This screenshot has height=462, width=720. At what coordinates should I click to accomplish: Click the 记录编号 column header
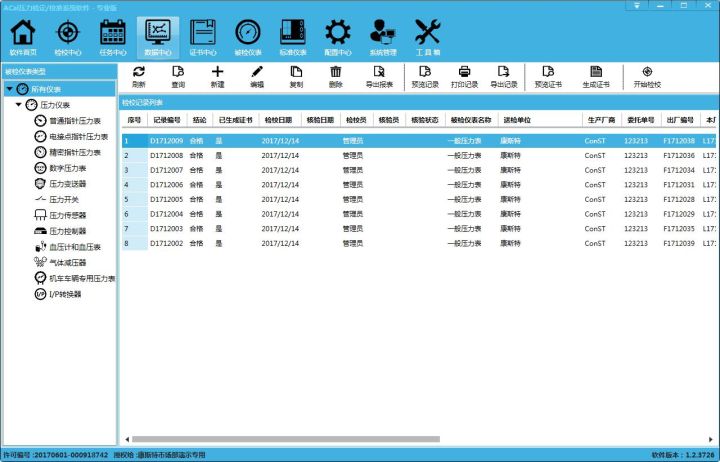pyautogui.click(x=165, y=120)
